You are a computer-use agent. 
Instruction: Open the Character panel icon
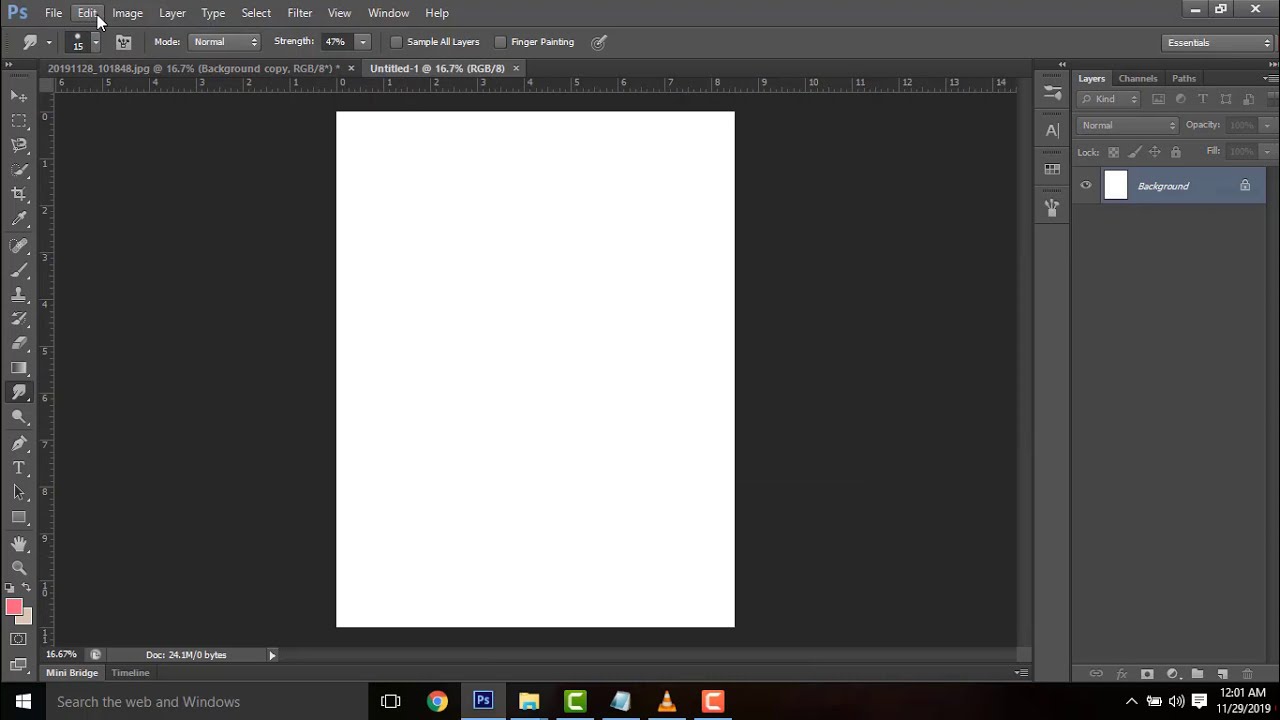[x=1052, y=130]
